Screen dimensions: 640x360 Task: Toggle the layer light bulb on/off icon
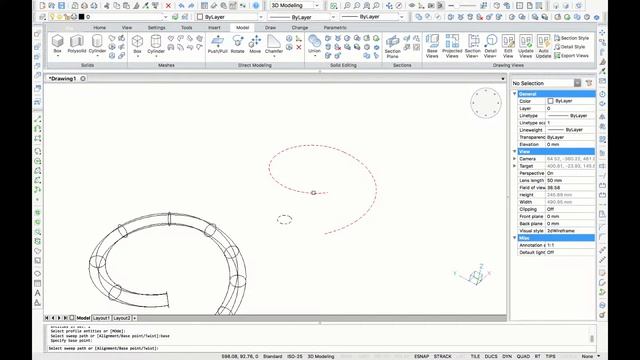tap(52, 17)
